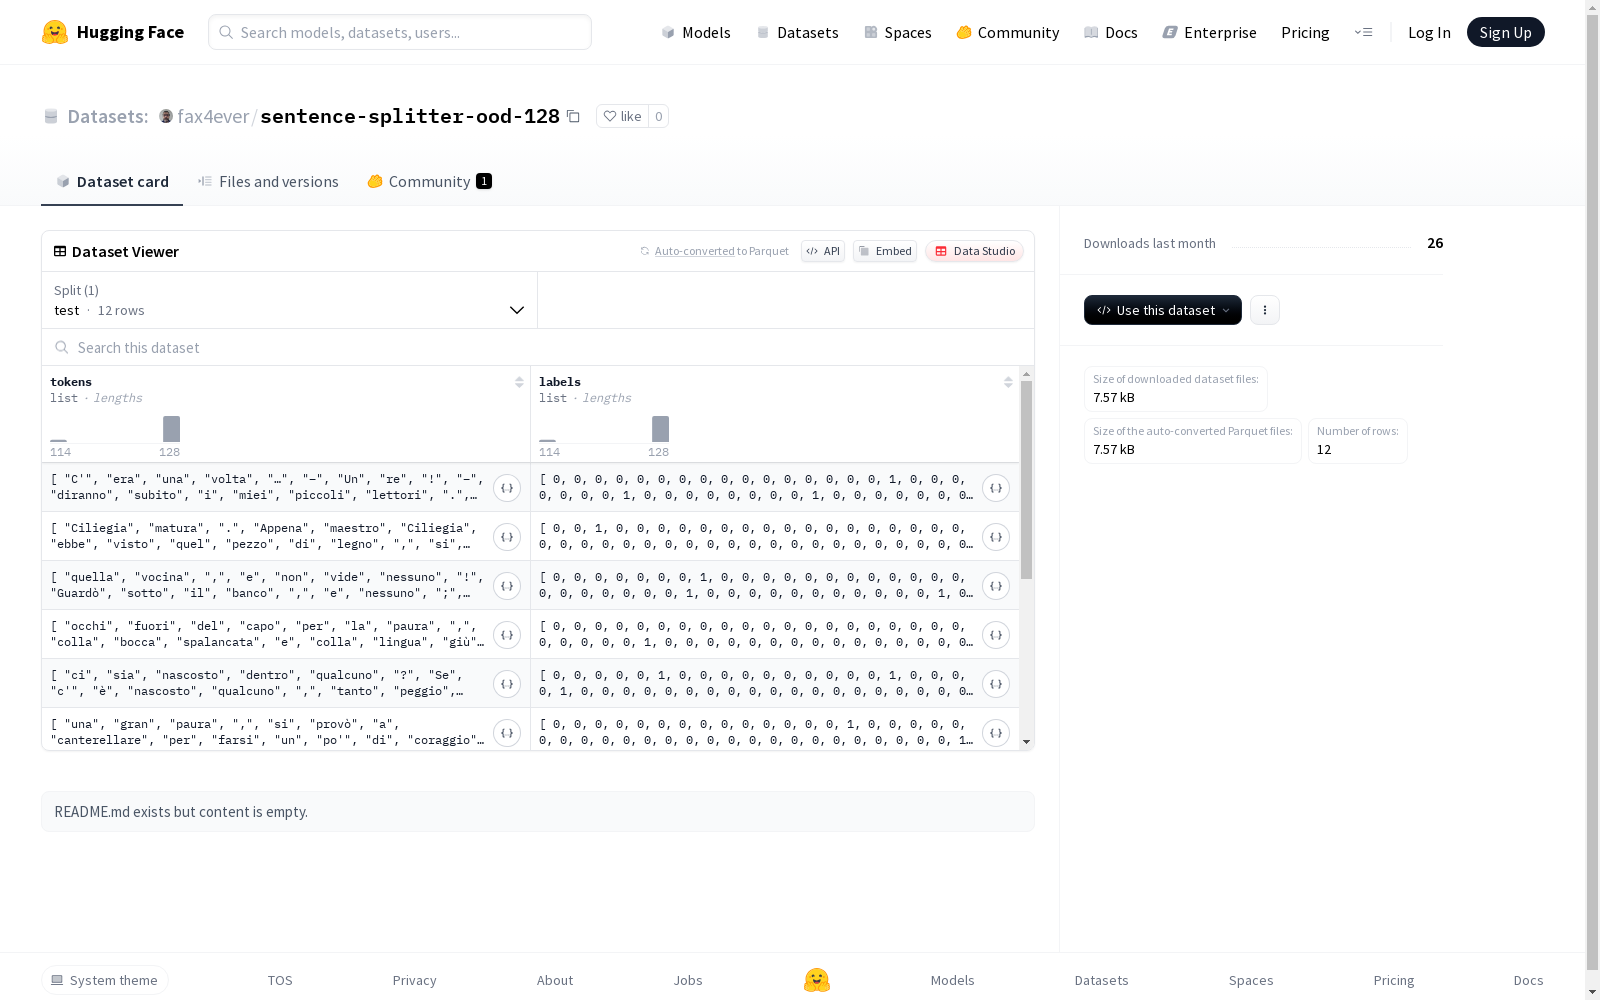Expand labels cell in the "occhi" row
The width and height of the screenshot is (1600, 1000).
coord(996,635)
